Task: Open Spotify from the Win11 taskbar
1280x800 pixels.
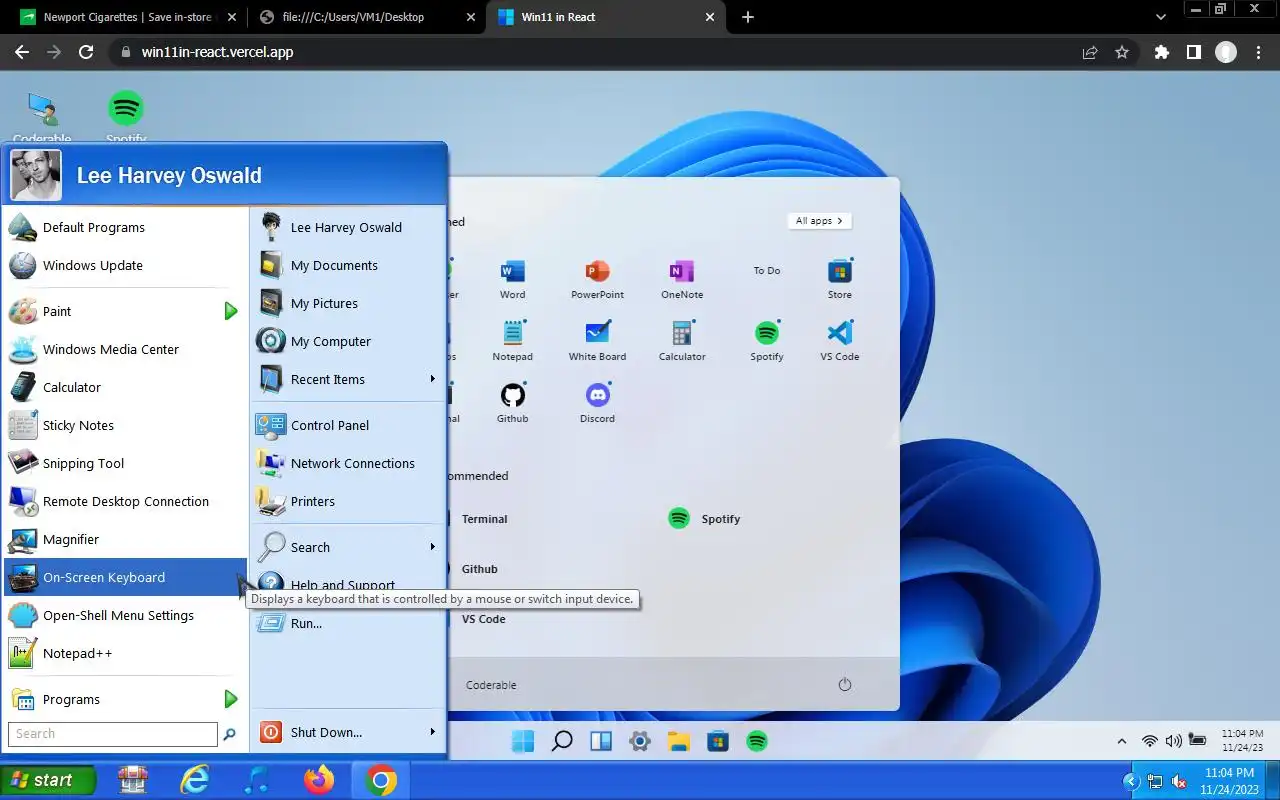Action: pyautogui.click(x=757, y=741)
